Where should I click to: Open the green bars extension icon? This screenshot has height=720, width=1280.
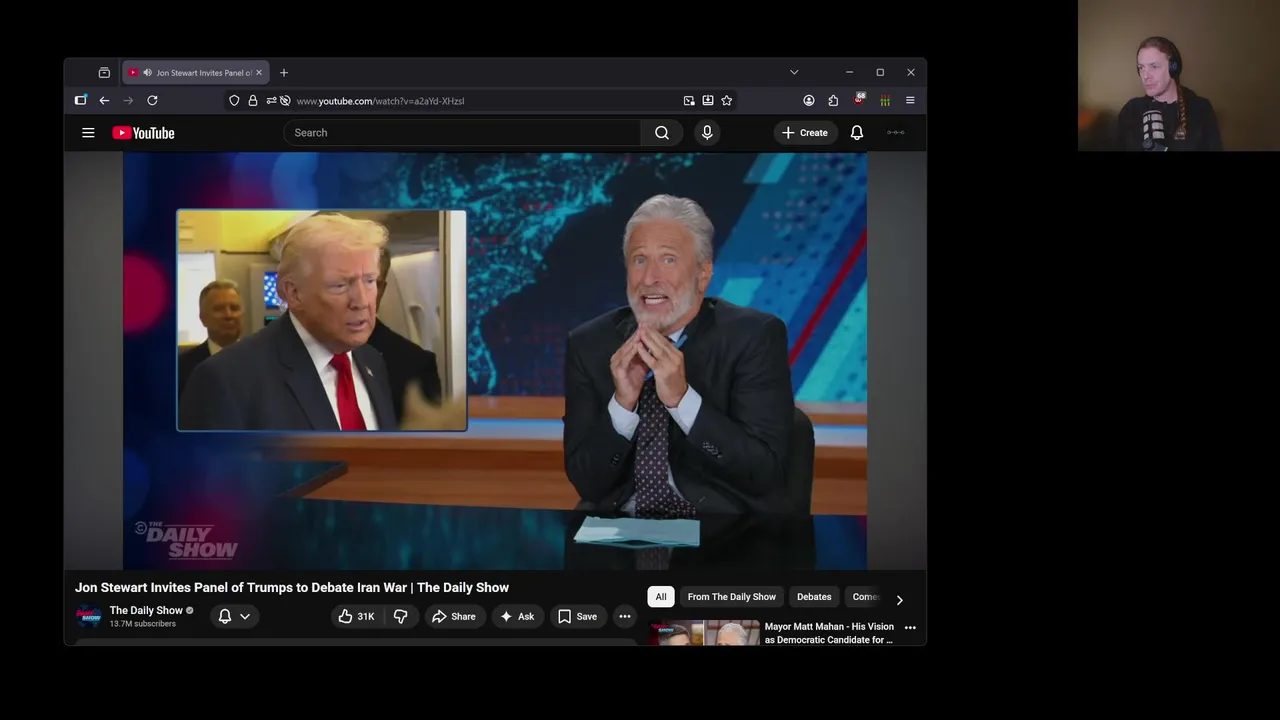(885, 101)
